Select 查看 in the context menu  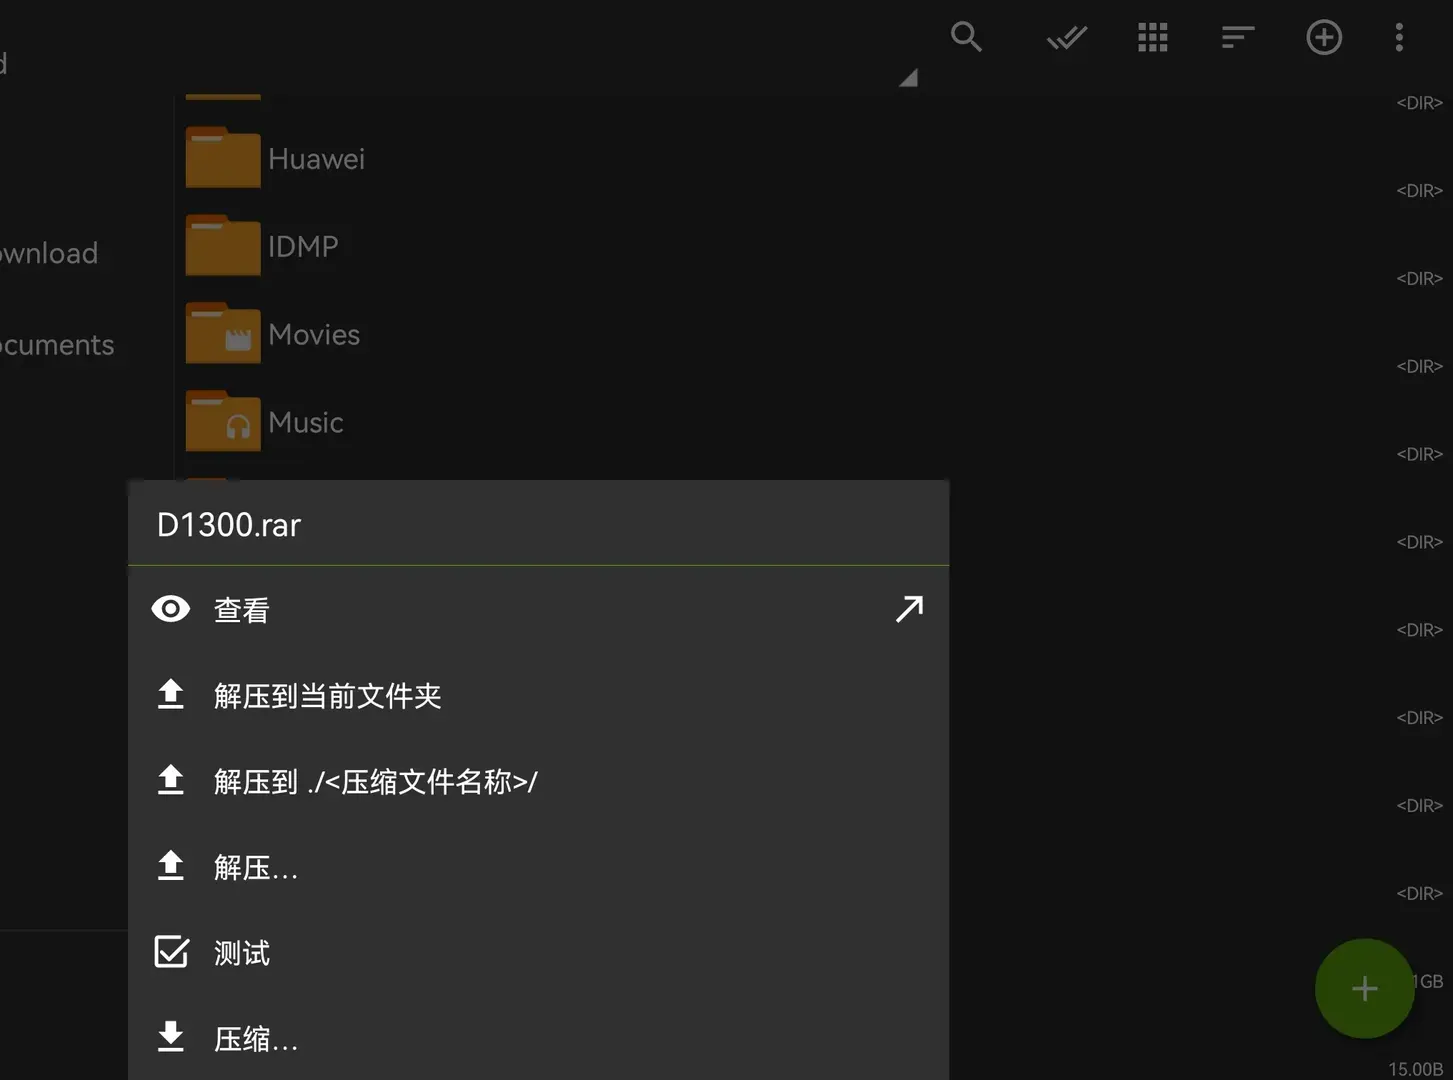538,609
